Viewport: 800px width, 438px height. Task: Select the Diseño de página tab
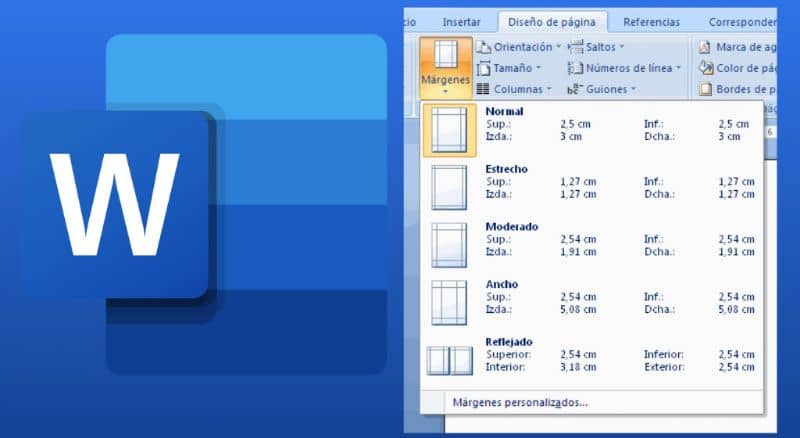tap(552, 22)
